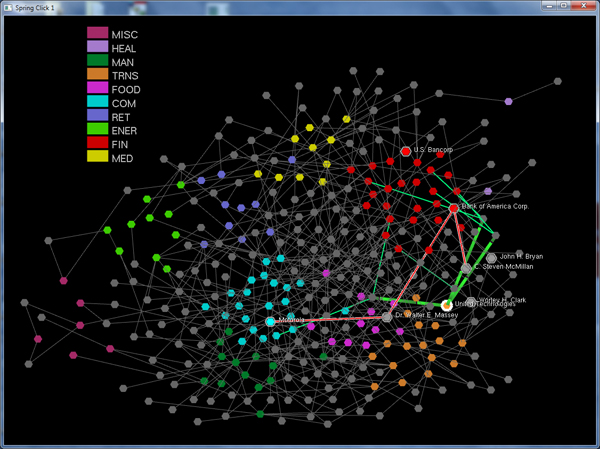Click the highlighted cyan Motorola node
The height and width of the screenshot is (449, 600).
[x=271, y=322]
